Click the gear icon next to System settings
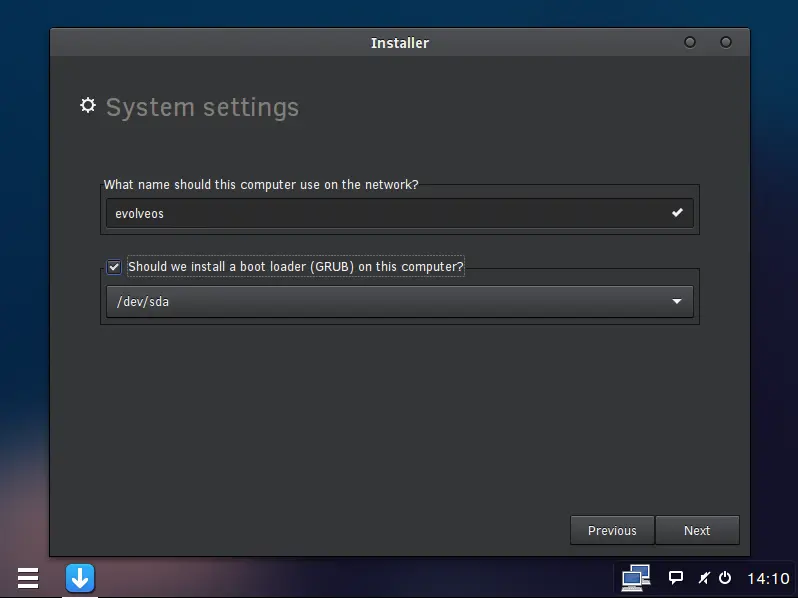Image resolution: width=798 pixels, height=598 pixels. tap(88, 105)
